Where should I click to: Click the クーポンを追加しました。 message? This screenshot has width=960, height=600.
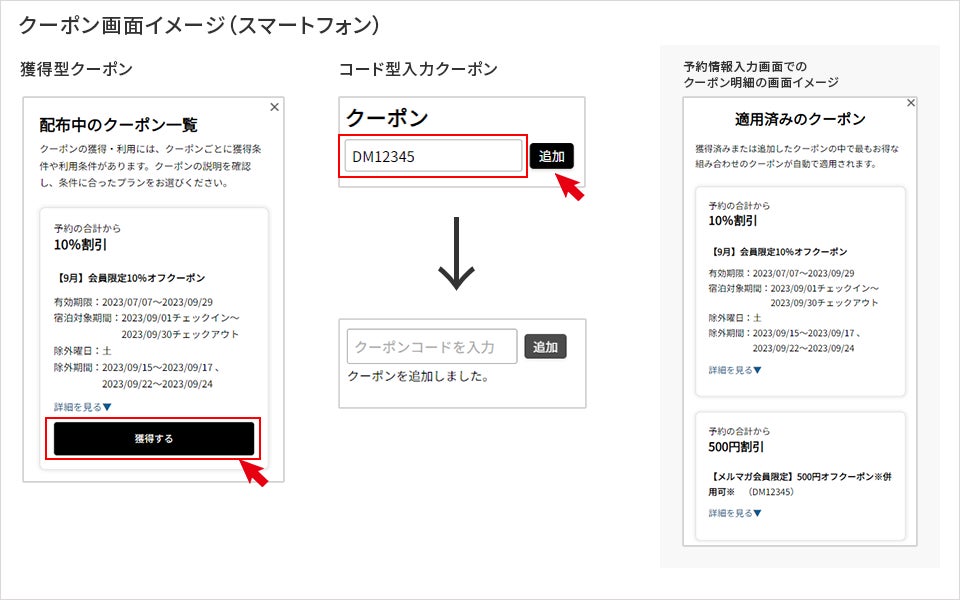(x=419, y=376)
